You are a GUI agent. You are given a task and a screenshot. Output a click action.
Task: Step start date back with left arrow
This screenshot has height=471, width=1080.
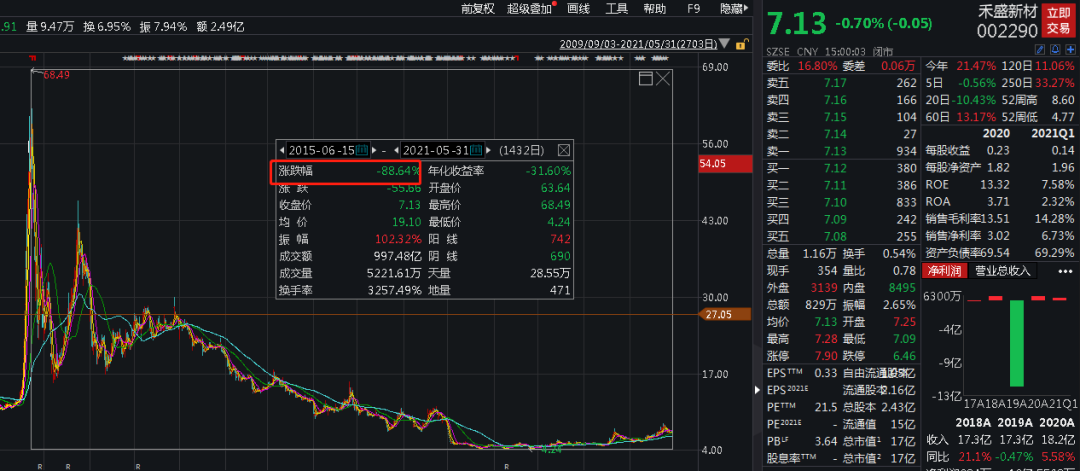(282, 150)
